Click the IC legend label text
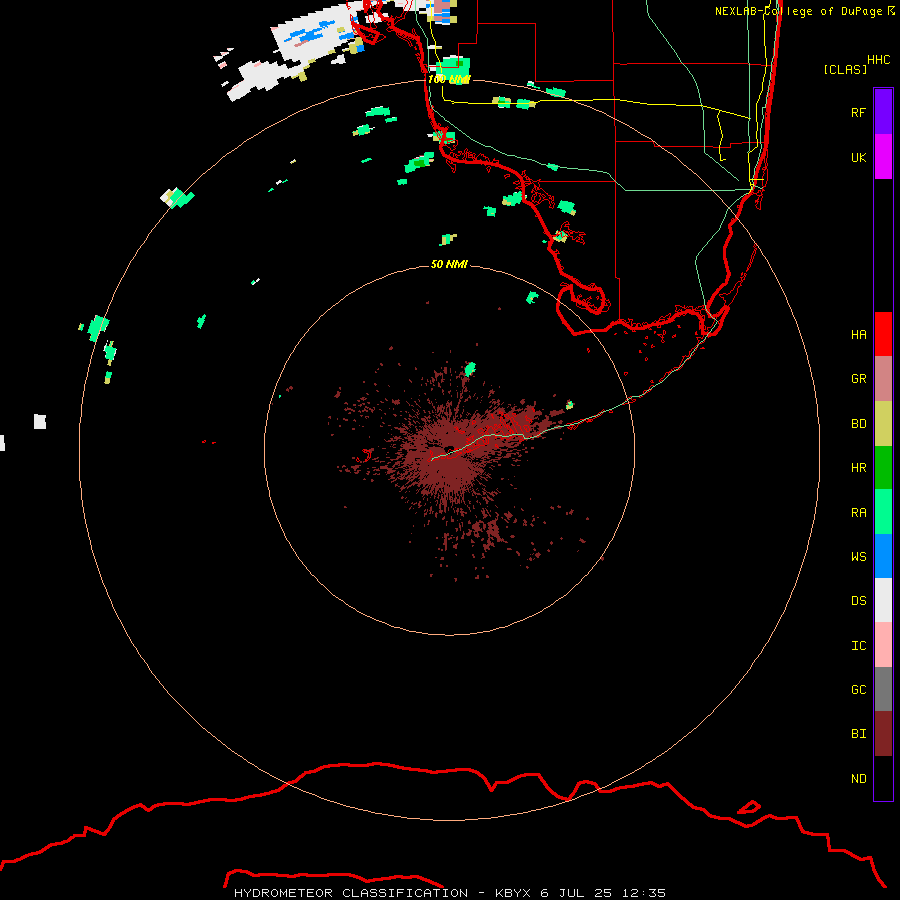Screen dimensions: 900x900 pos(859,646)
